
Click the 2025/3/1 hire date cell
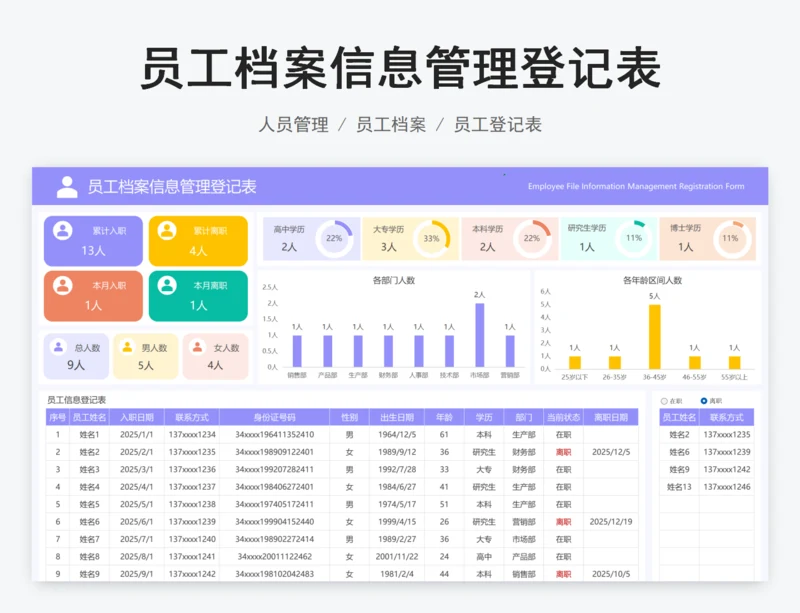click(x=136, y=470)
